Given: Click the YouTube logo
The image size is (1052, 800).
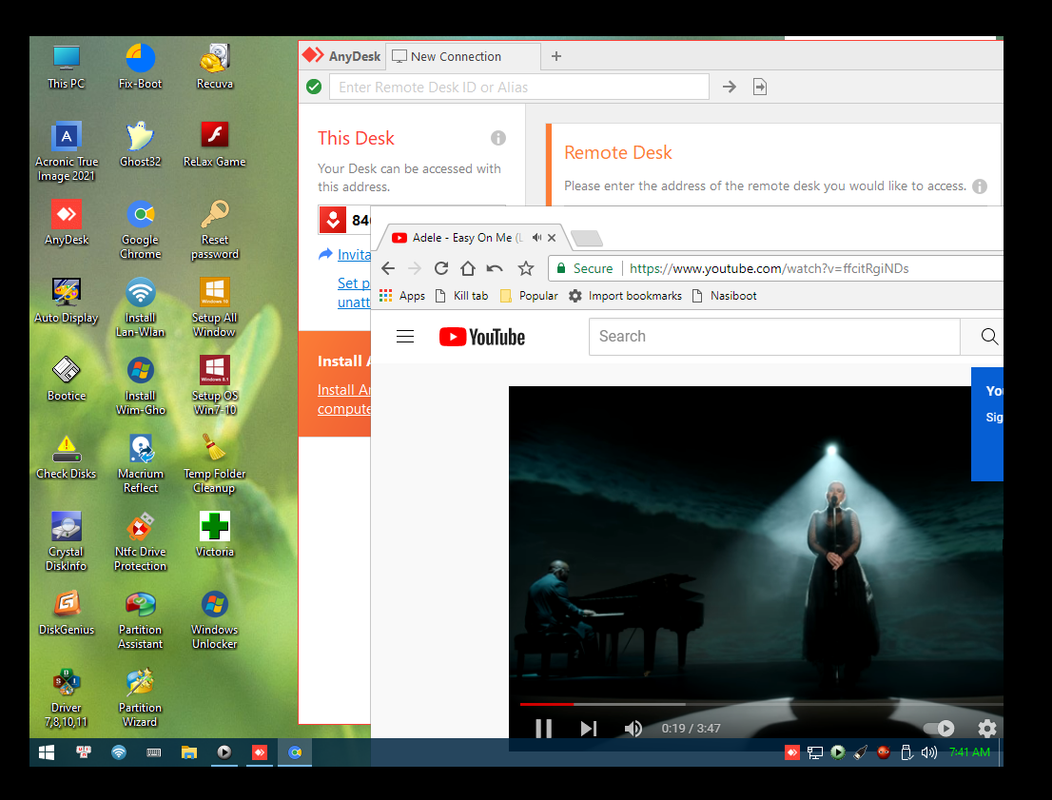Looking at the screenshot, I should pos(482,336).
